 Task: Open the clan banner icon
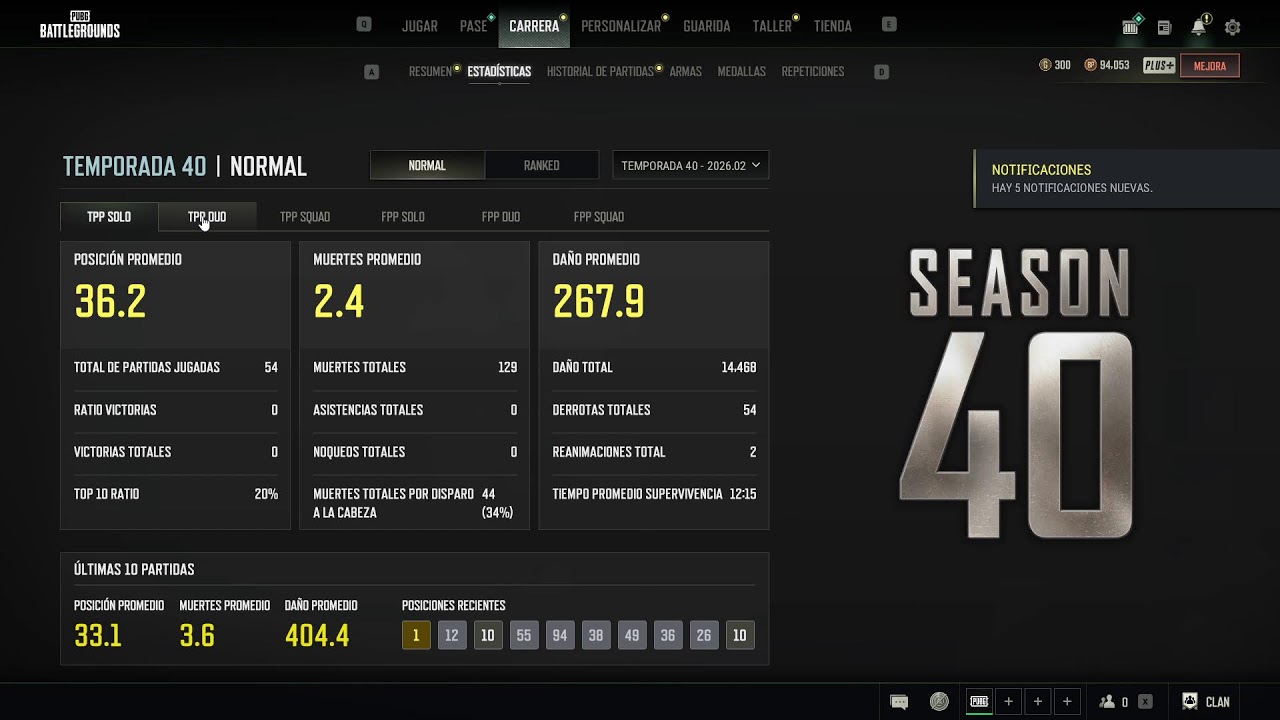pyautogui.click(x=1190, y=701)
